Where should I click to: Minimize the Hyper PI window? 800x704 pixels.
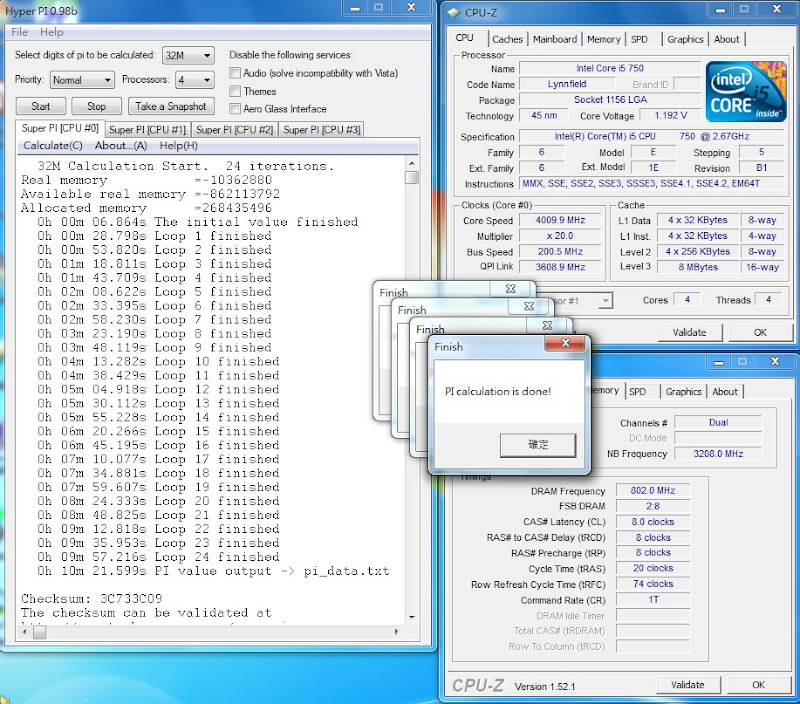(355, 8)
